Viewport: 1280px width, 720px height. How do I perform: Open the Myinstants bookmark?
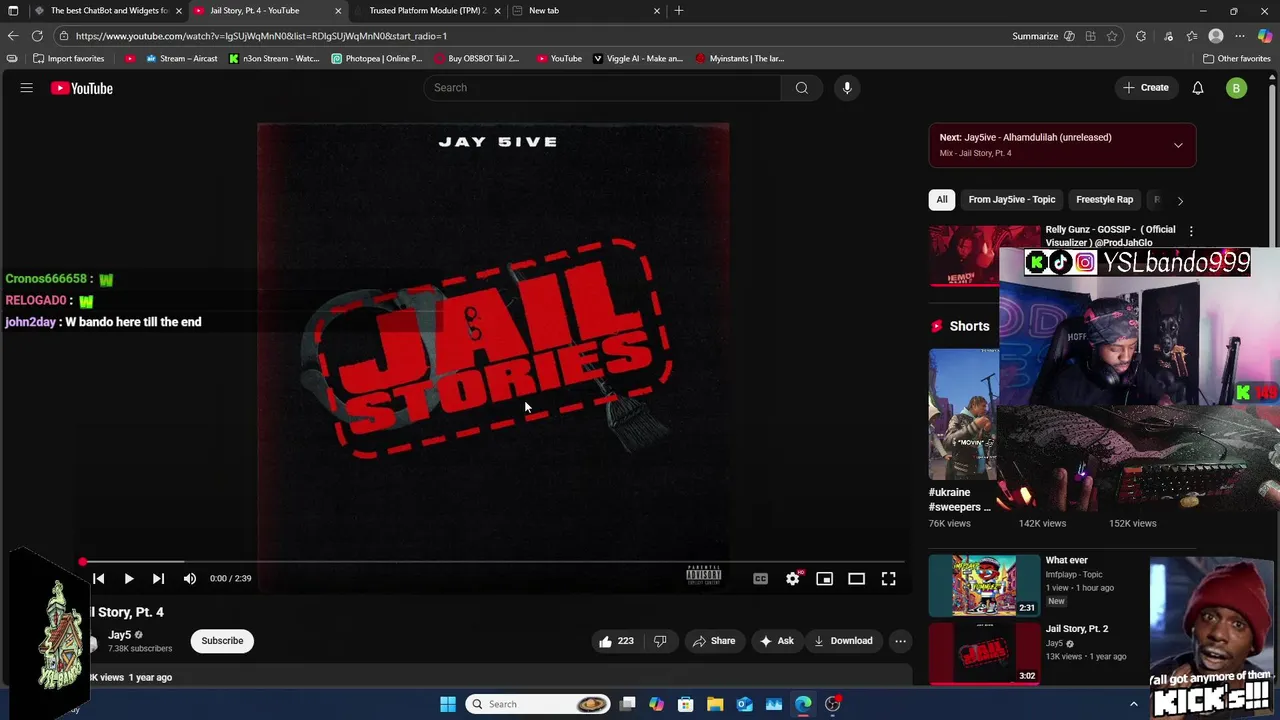(x=739, y=58)
